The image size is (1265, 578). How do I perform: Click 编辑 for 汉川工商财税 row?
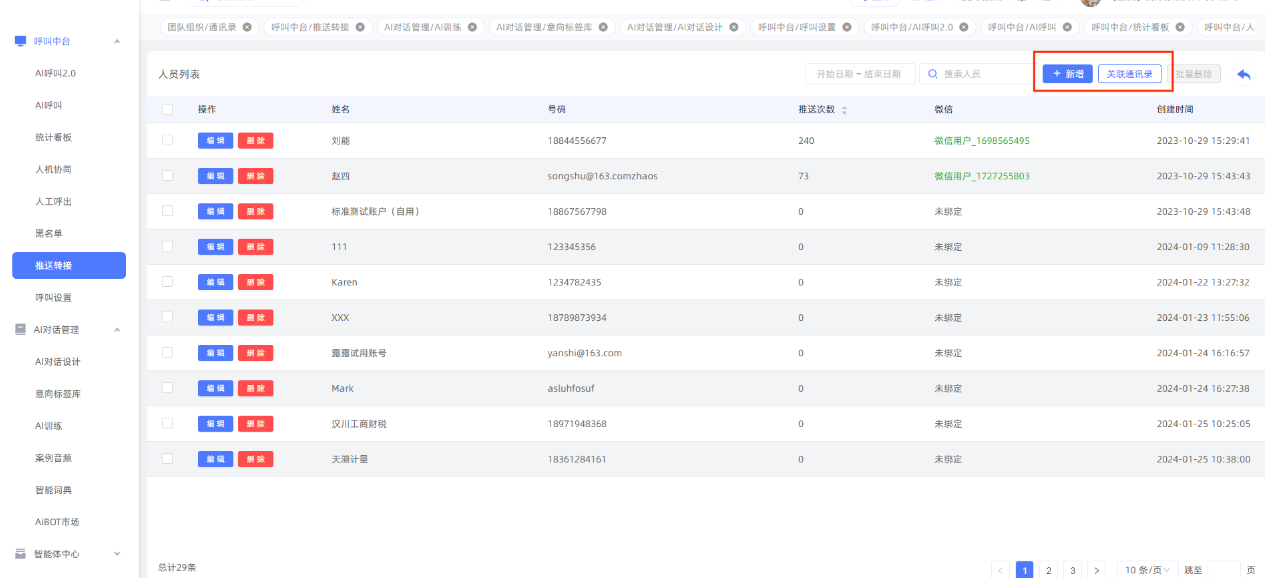click(215, 424)
